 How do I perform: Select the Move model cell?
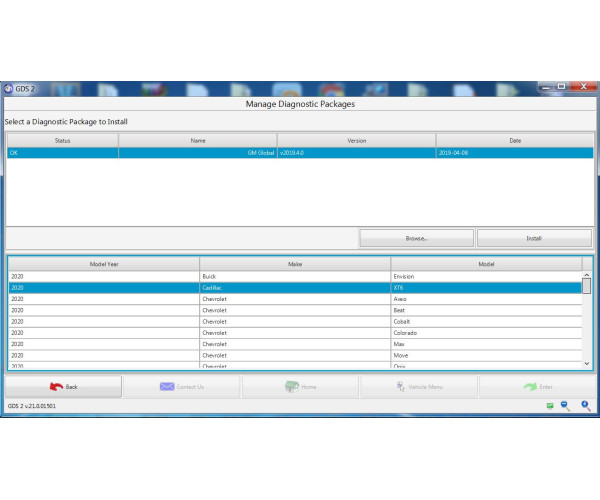tap(486, 355)
